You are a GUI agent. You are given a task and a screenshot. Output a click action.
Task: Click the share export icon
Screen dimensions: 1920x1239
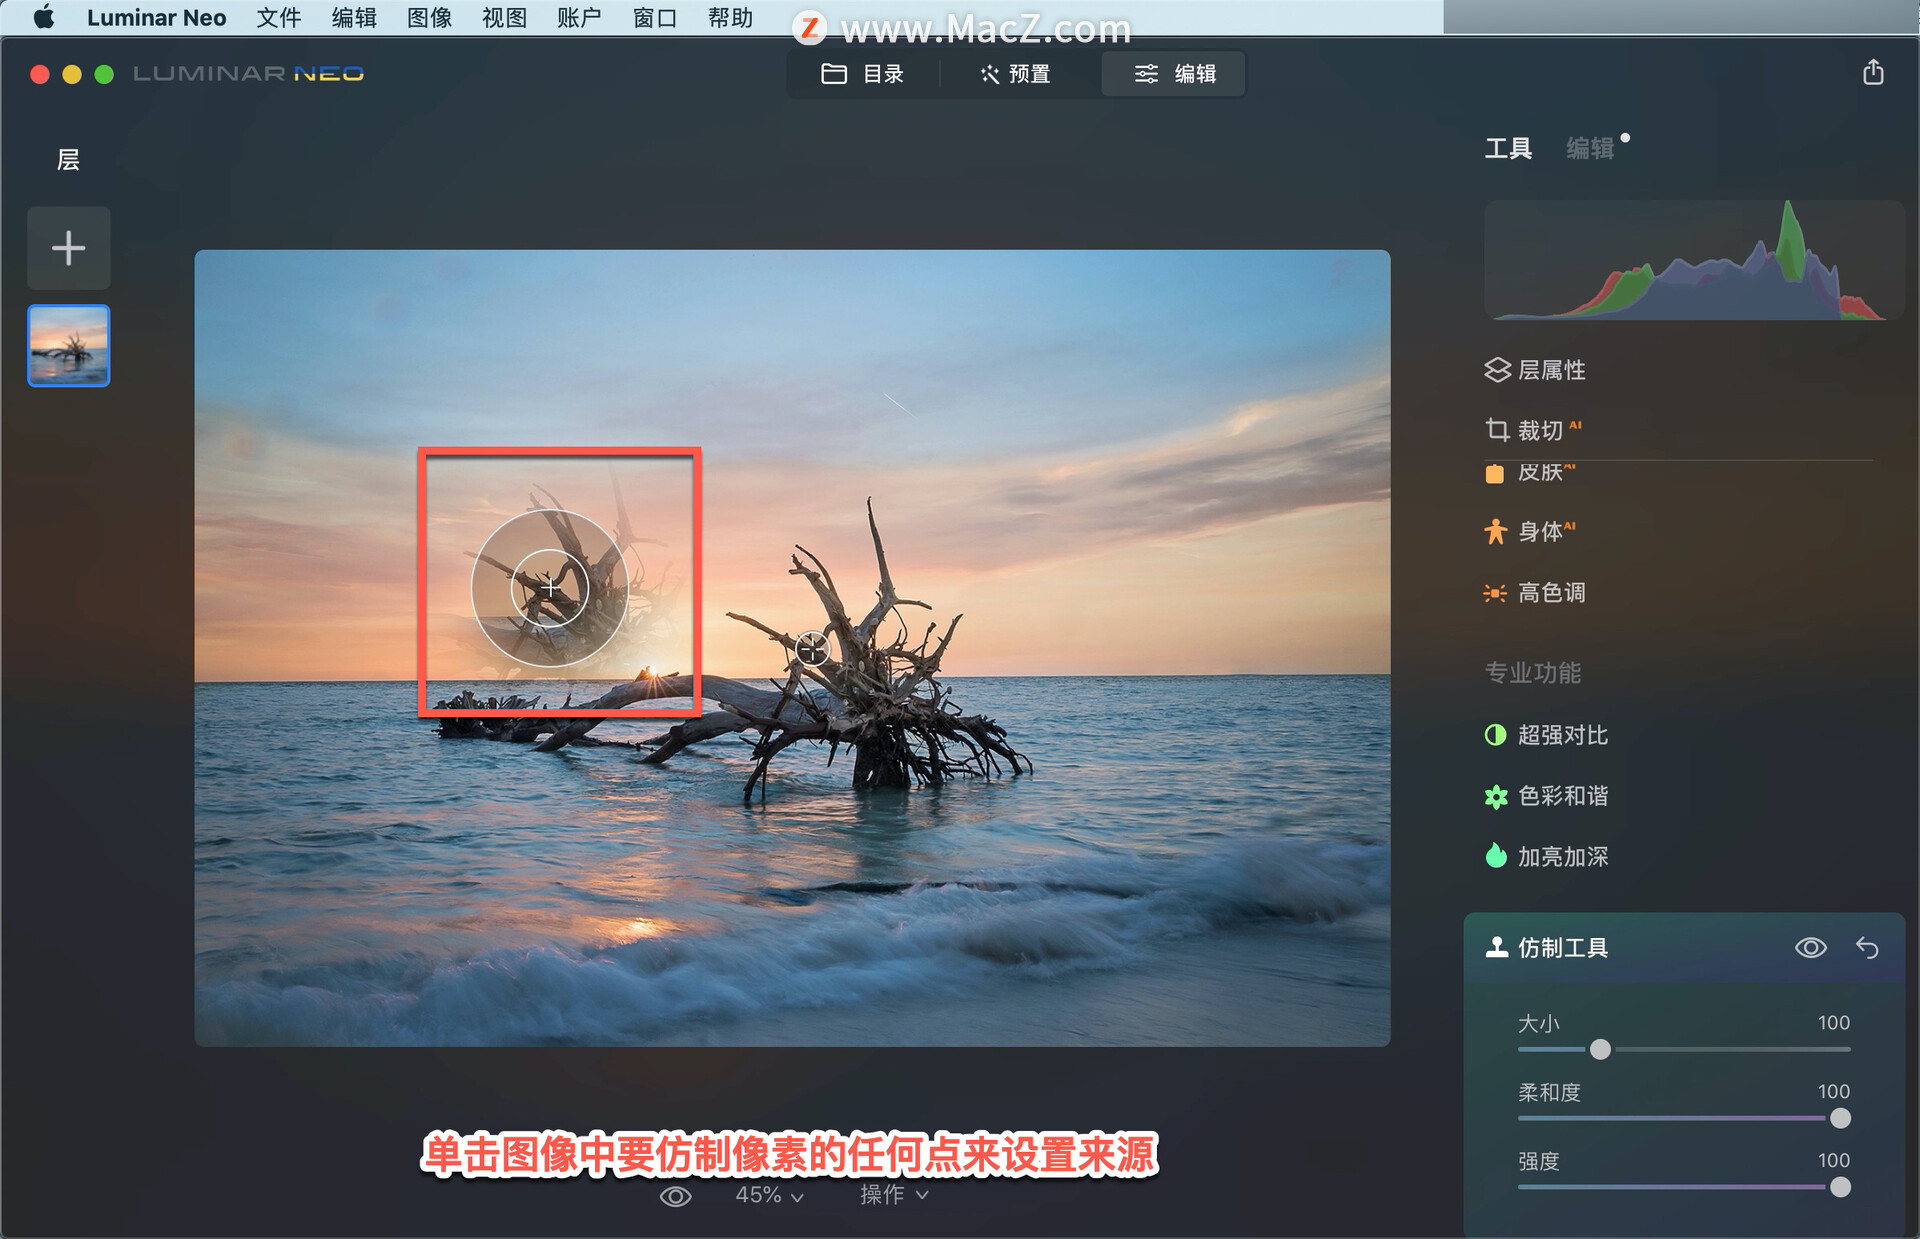click(x=1873, y=72)
